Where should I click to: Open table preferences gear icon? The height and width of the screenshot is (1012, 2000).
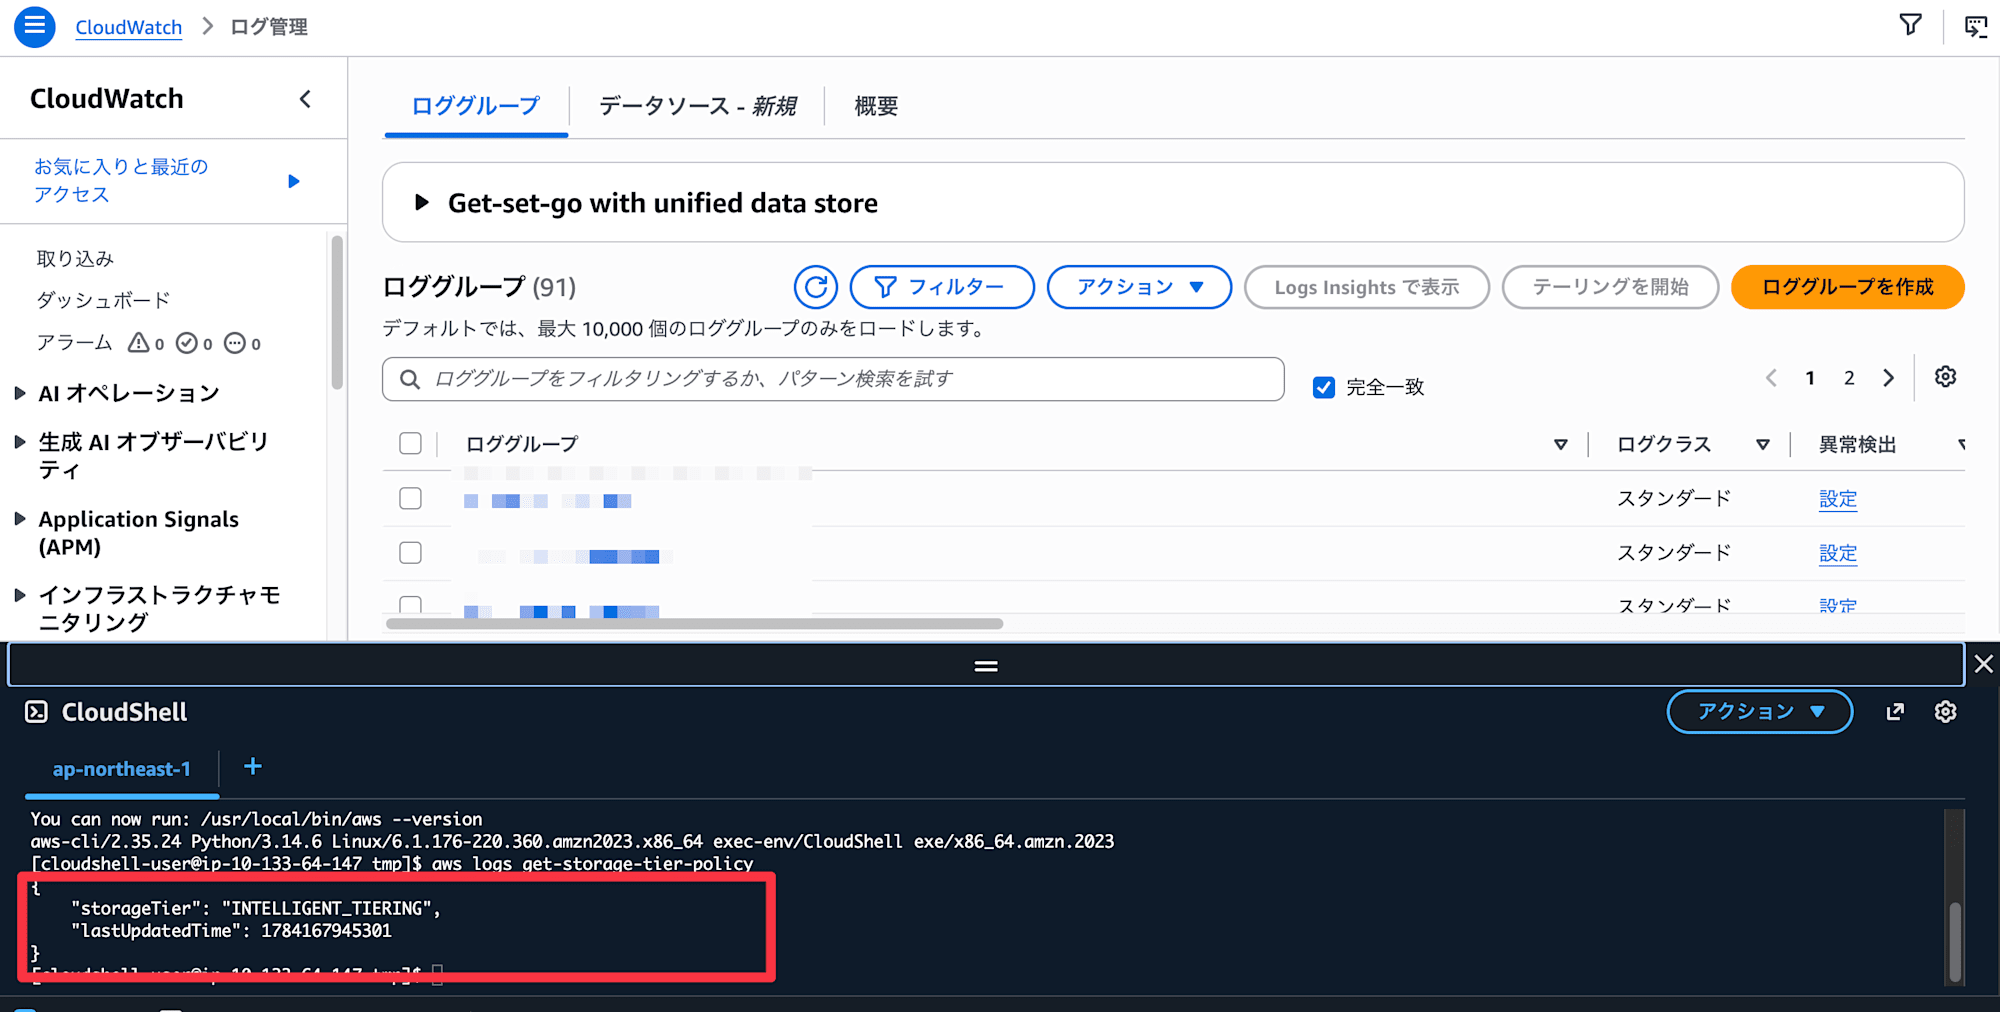point(1945,377)
